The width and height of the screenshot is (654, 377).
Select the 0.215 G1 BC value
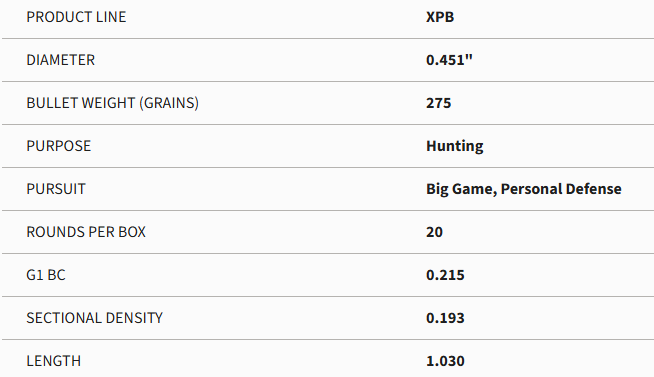tap(445, 275)
